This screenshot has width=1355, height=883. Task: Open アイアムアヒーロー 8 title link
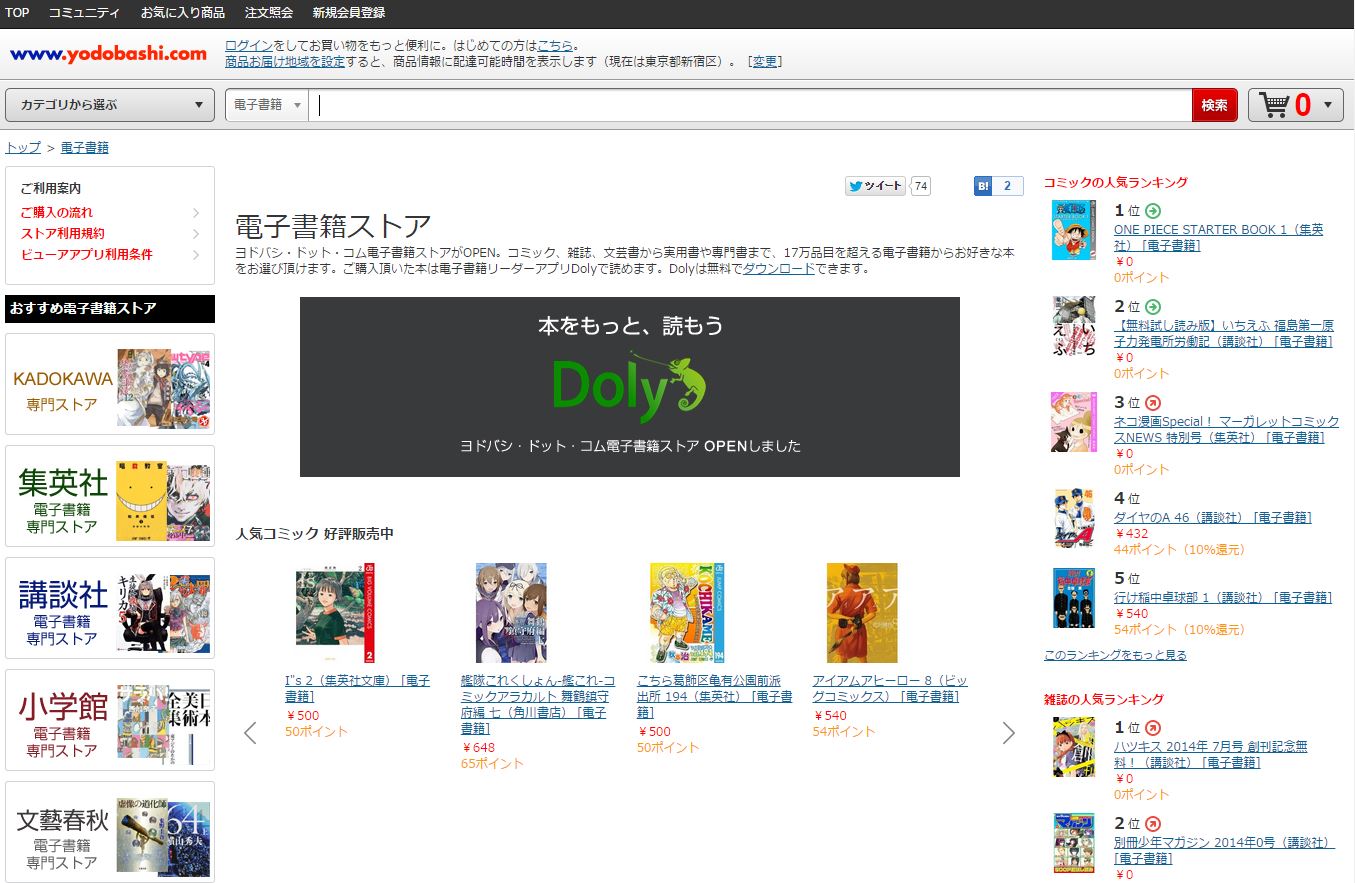click(890, 688)
